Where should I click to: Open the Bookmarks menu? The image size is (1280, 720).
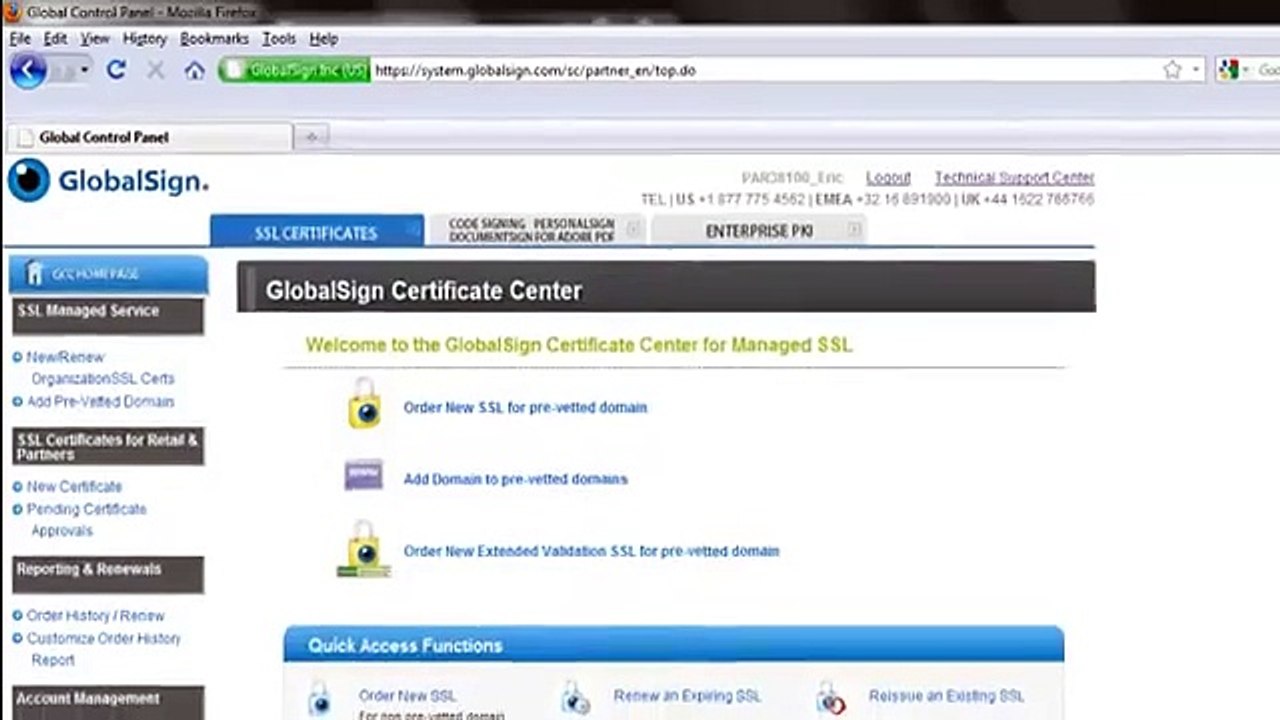(214, 38)
